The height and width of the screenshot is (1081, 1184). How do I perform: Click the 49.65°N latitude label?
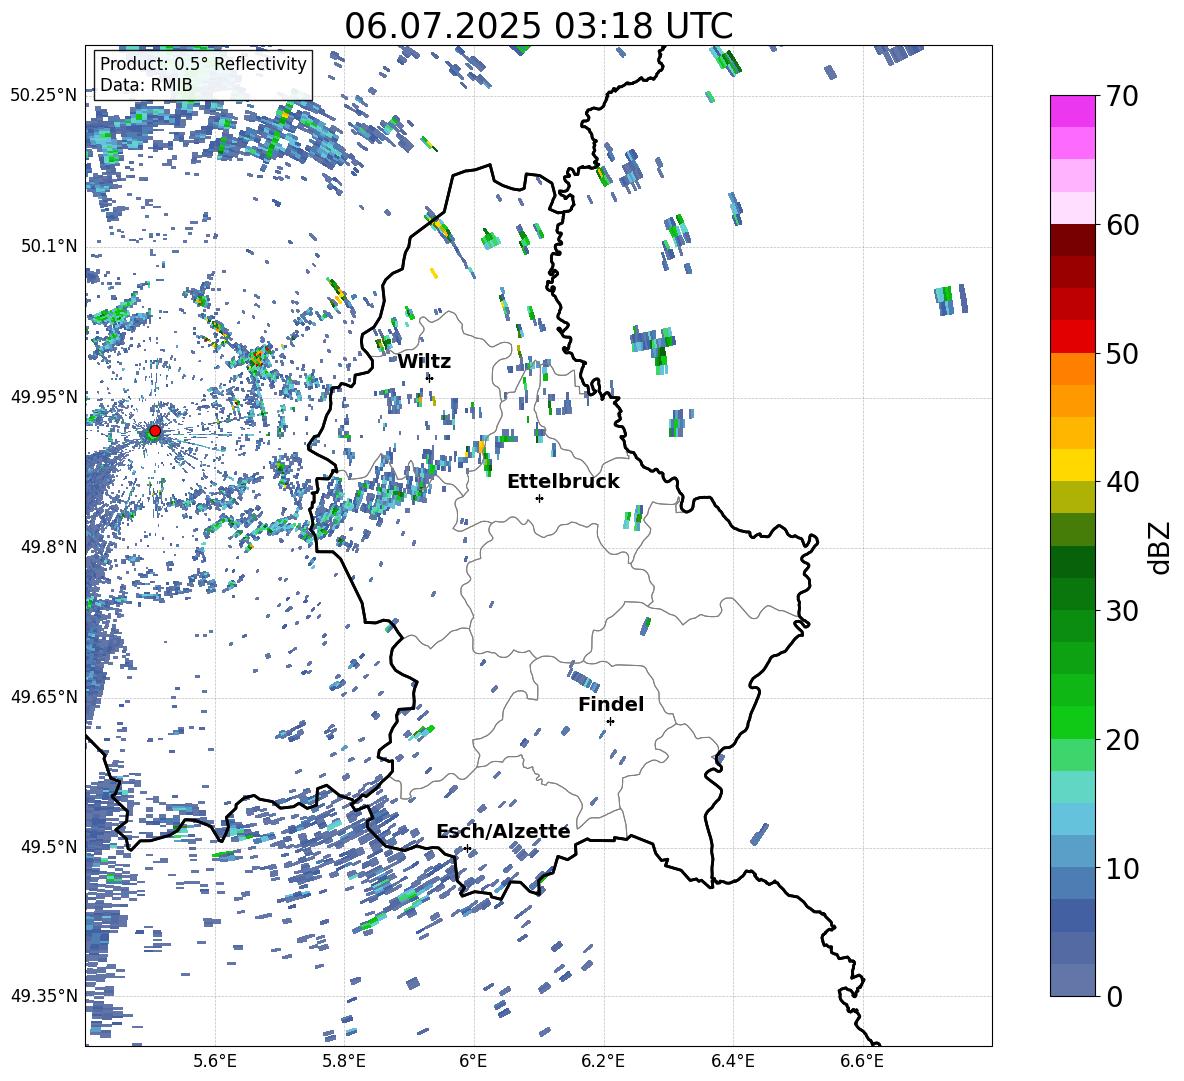tap(44, 696)
